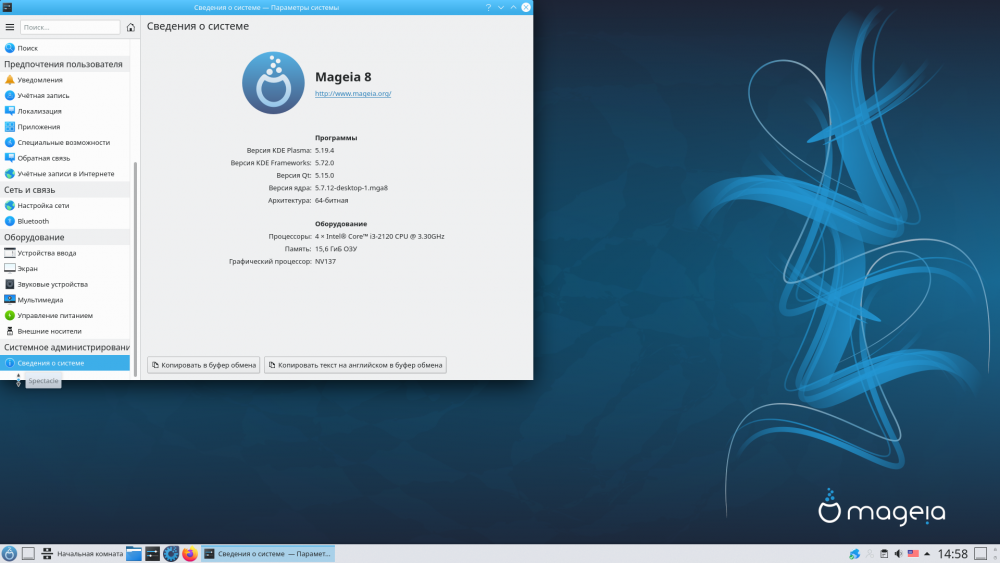Click the update notifier tray icon
The image size is (1000, 563).
pyautogui.click(x=855, y=553)
